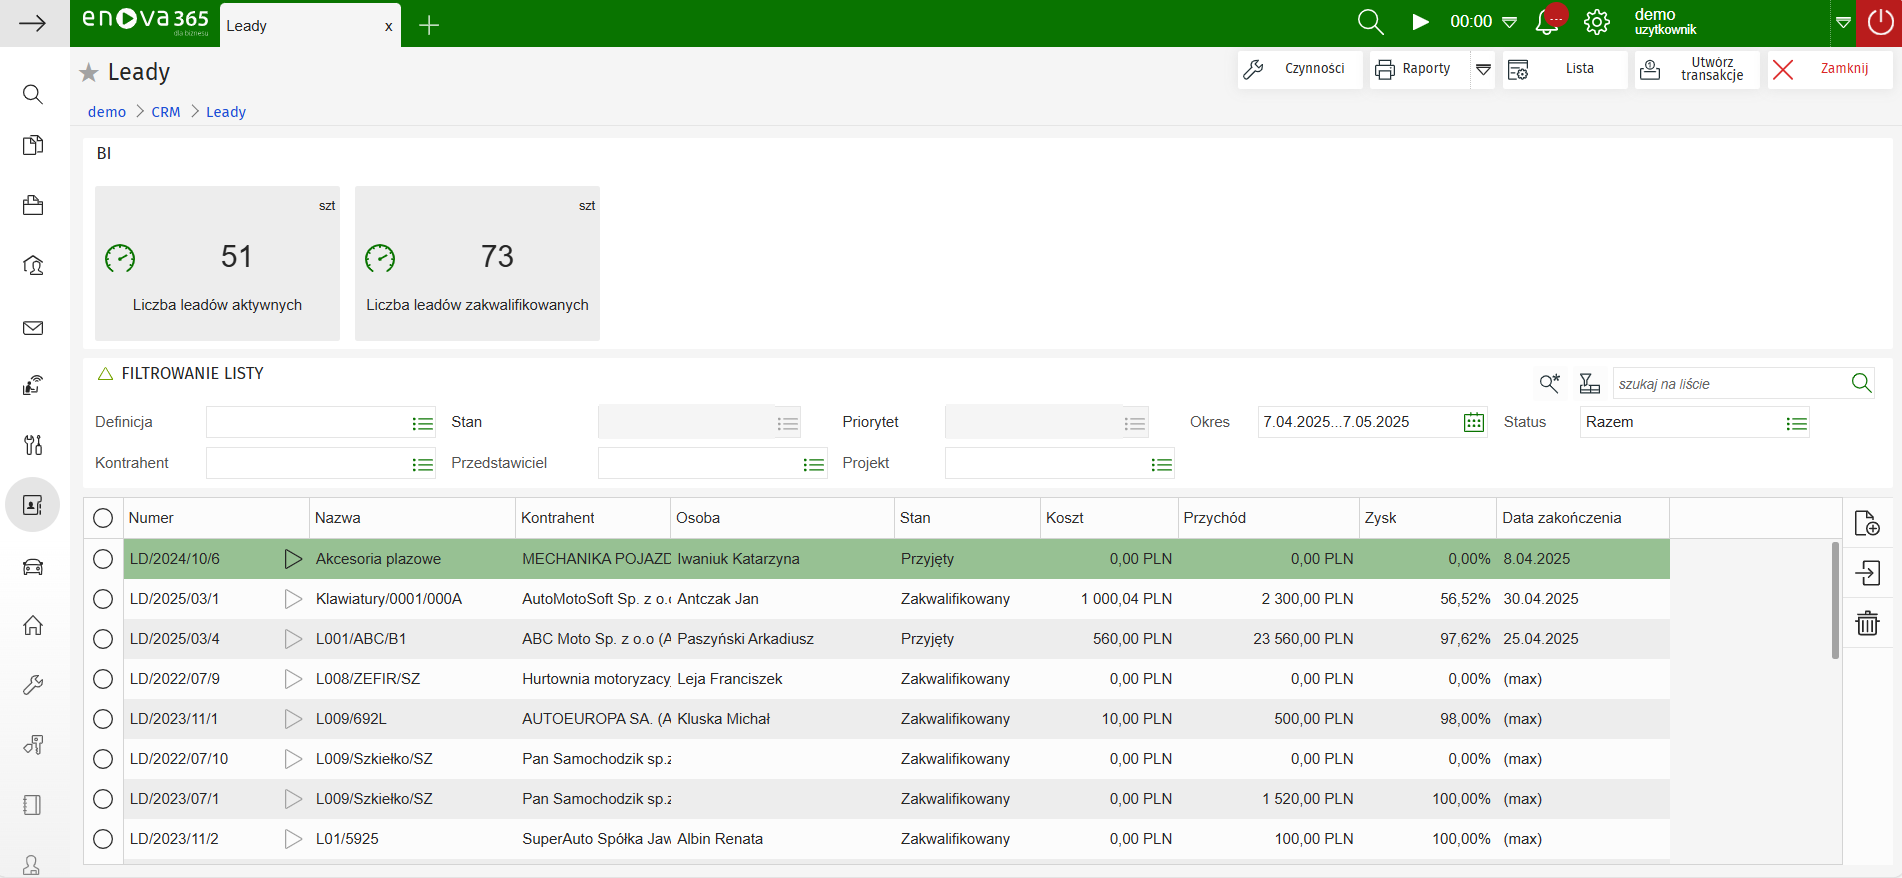Select the row LD/2025/03/1 radio button

(103, 599)
